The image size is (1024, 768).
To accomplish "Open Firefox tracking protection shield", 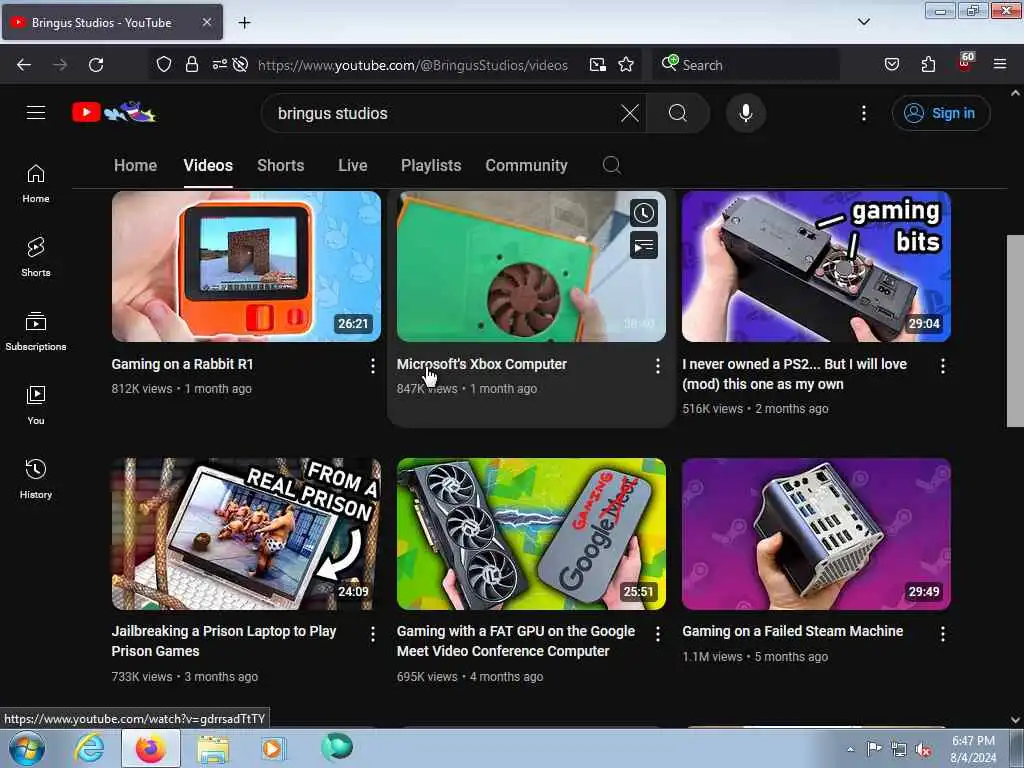I will click(x=163, y=65).
